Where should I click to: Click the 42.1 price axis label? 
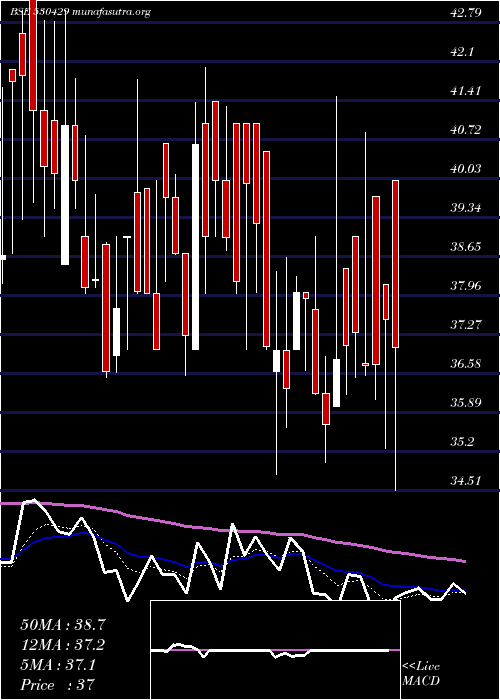coord(462,52)
